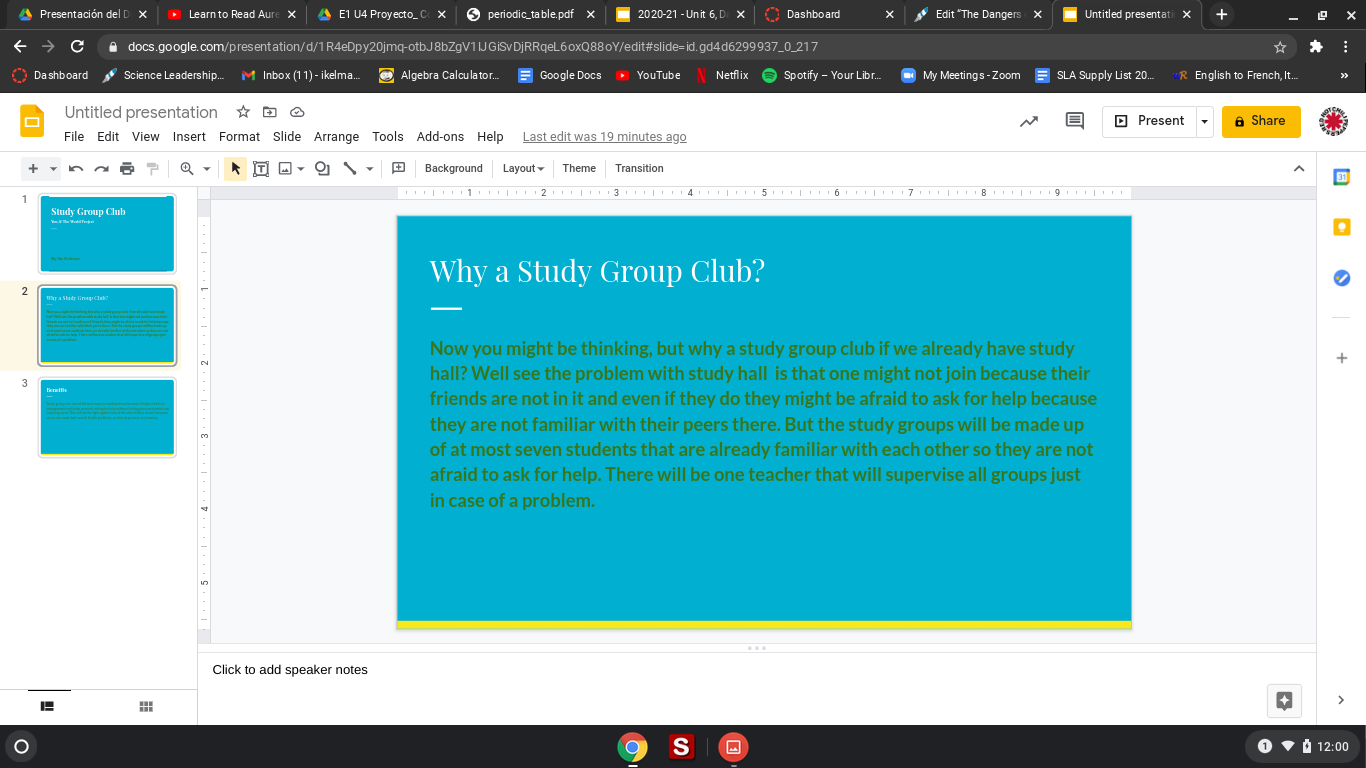Hide the menus with the up chevron
1366x768 pixels.
click(1299, 169)
